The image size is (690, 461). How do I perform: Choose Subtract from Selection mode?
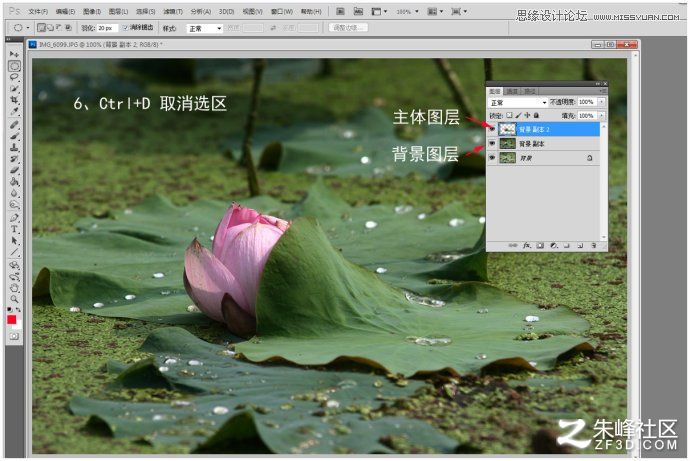59,28
